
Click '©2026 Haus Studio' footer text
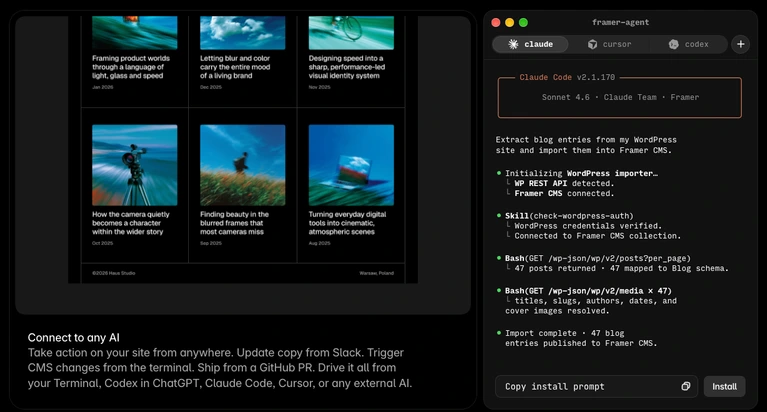[x=113, y=273]
